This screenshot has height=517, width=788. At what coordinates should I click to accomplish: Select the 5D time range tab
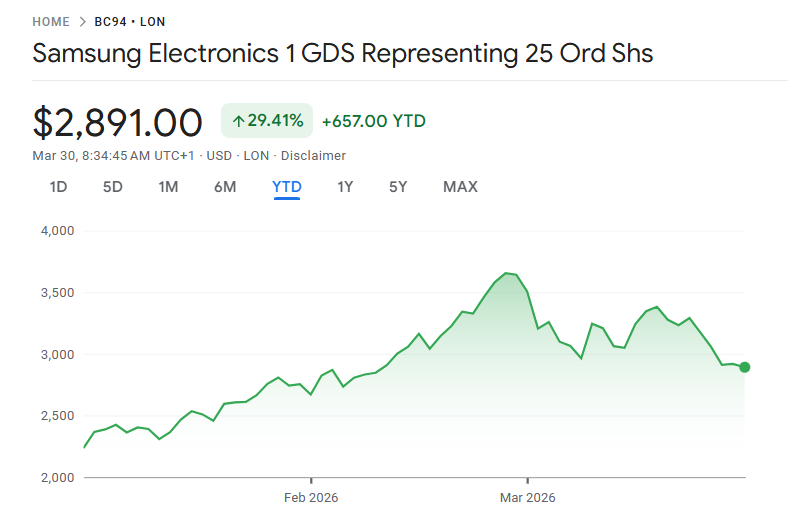(x=112, y=187)
